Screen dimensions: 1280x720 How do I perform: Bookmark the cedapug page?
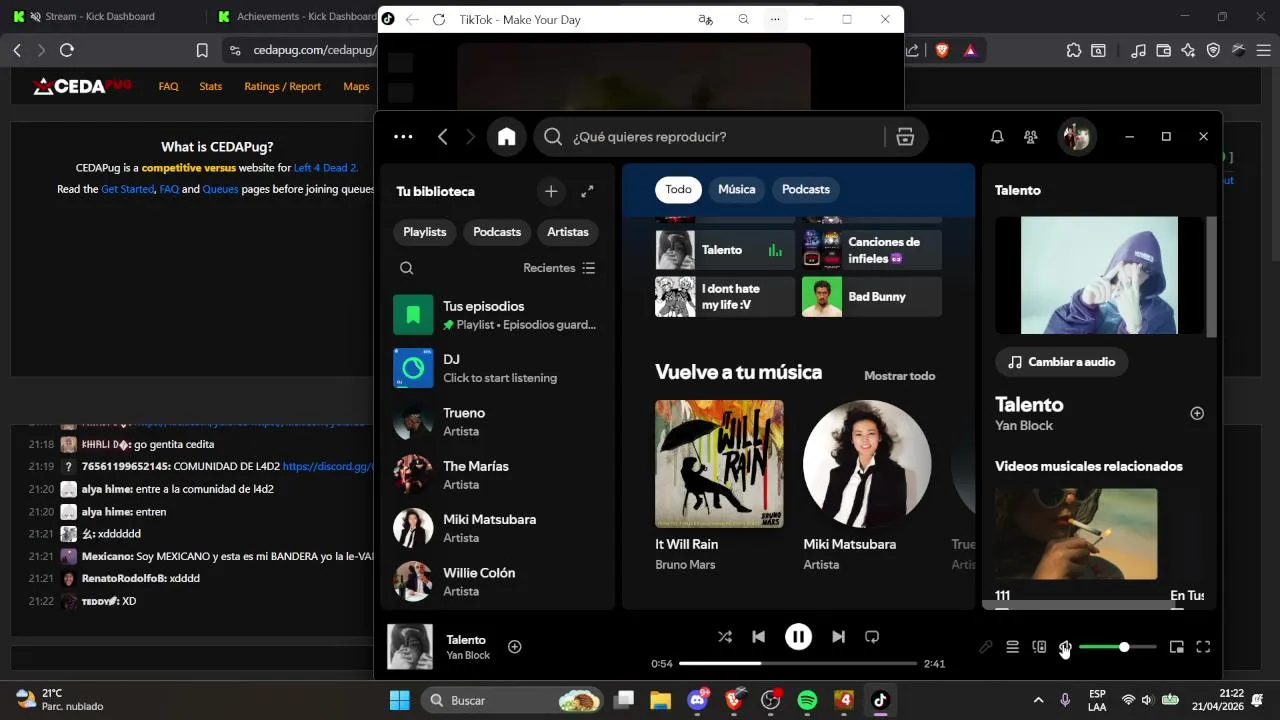pos(202,50)
